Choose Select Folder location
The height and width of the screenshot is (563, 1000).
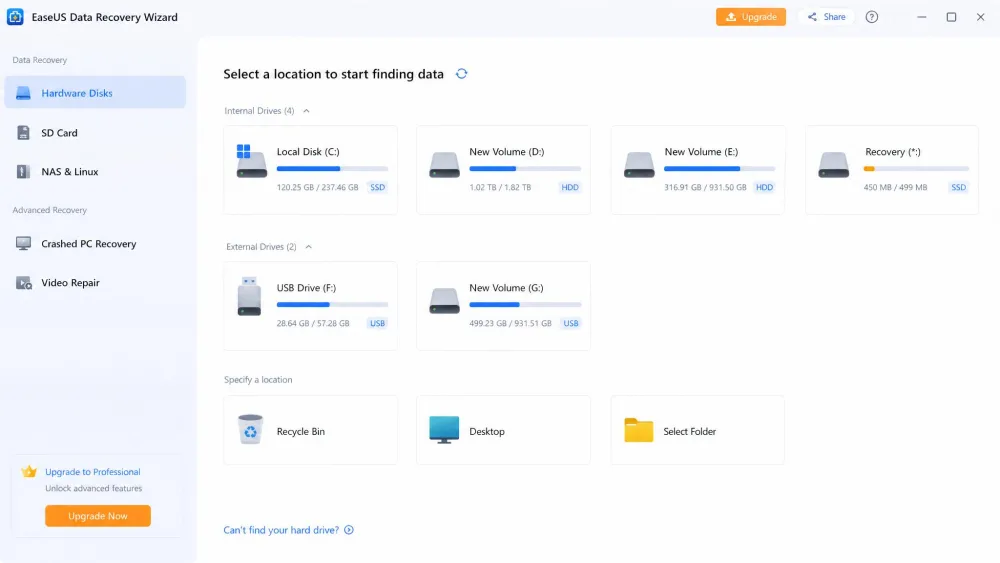pos(698,430)
